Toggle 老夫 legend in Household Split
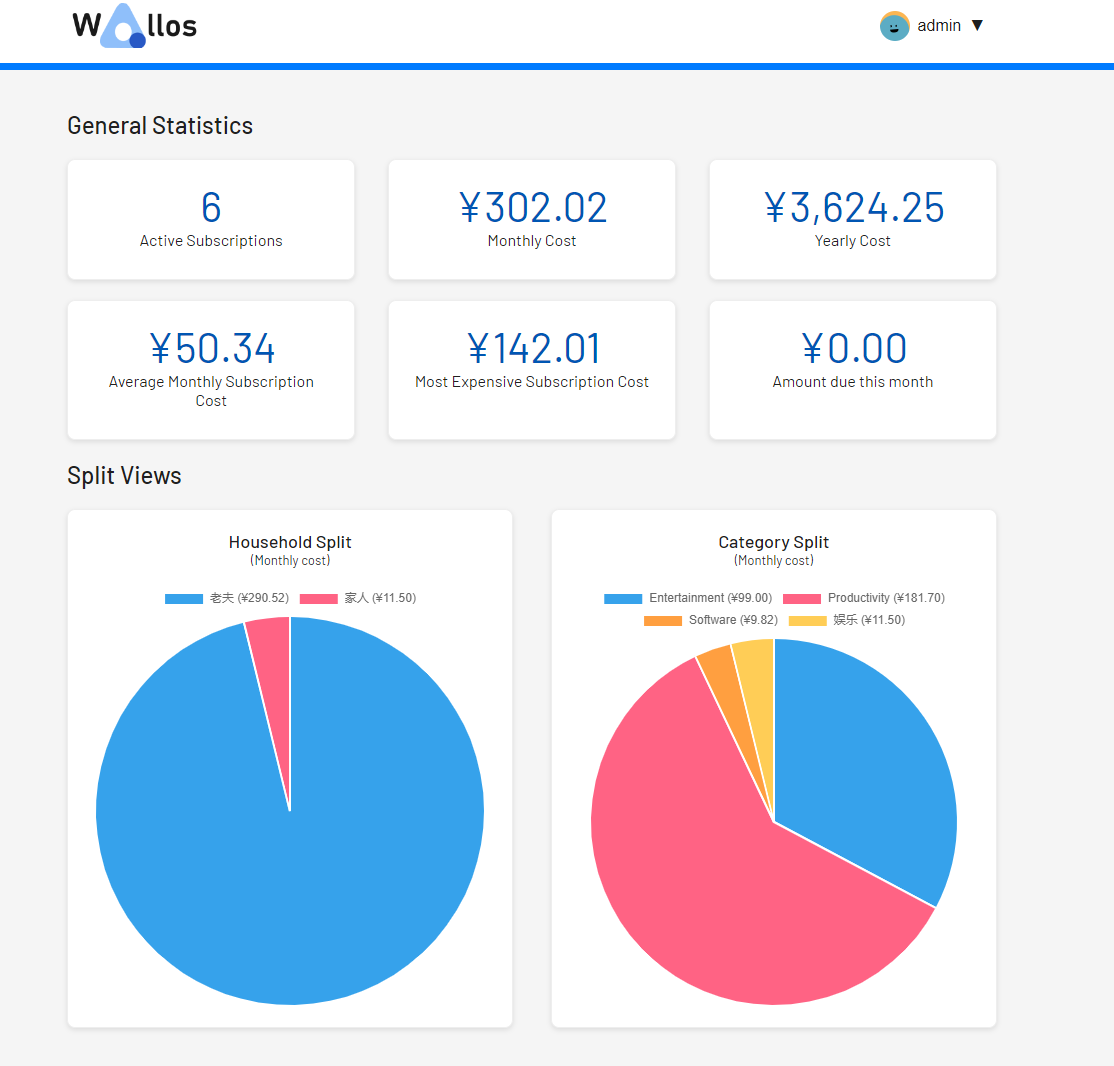 227,598
